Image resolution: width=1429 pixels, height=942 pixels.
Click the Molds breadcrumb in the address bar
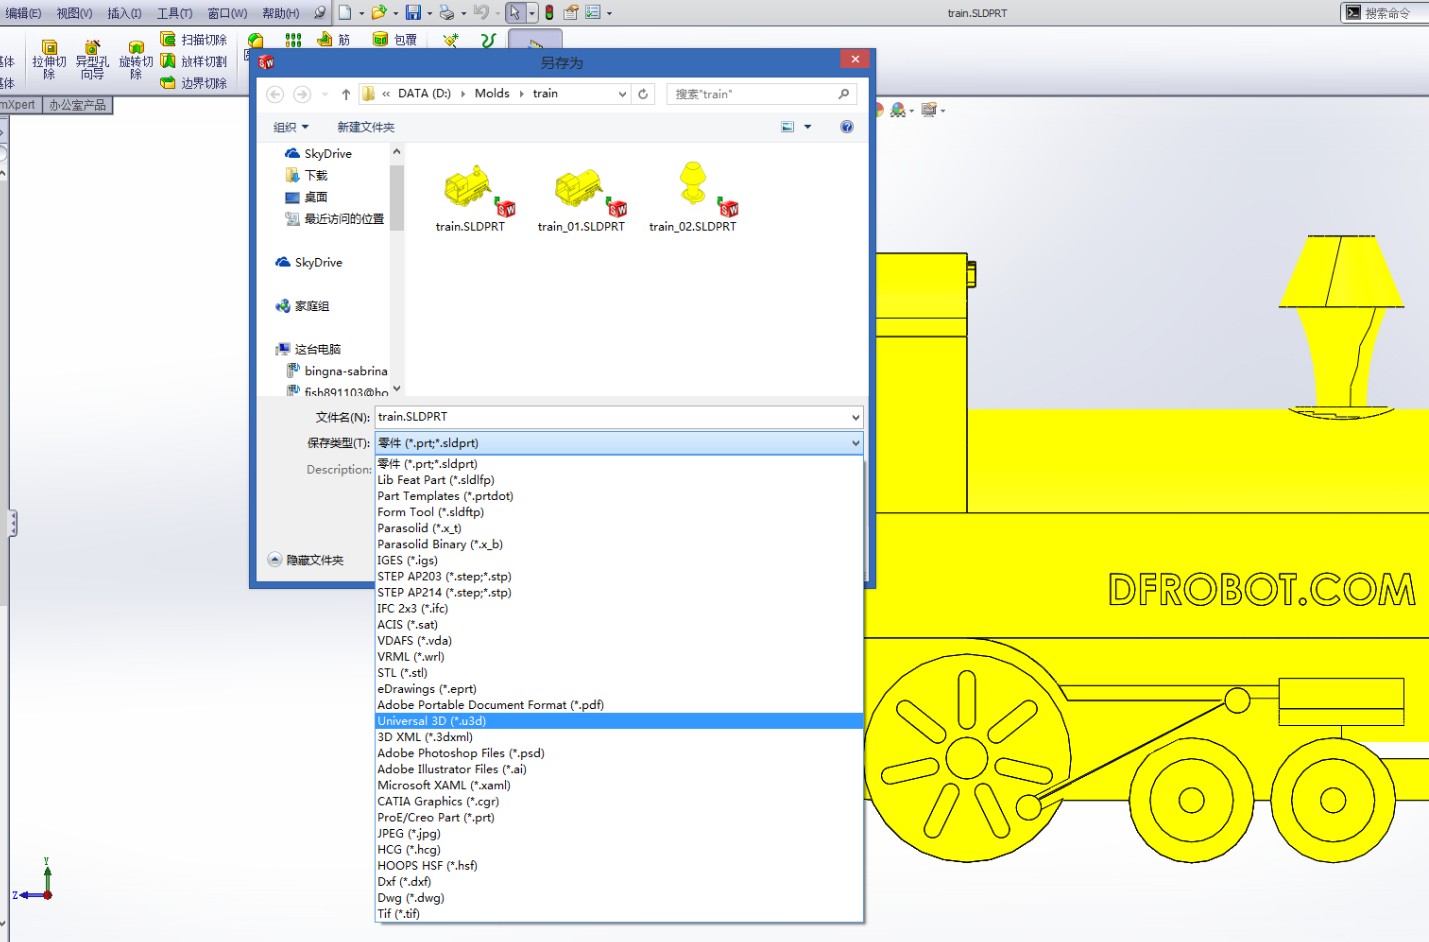[x=492, y=93]
